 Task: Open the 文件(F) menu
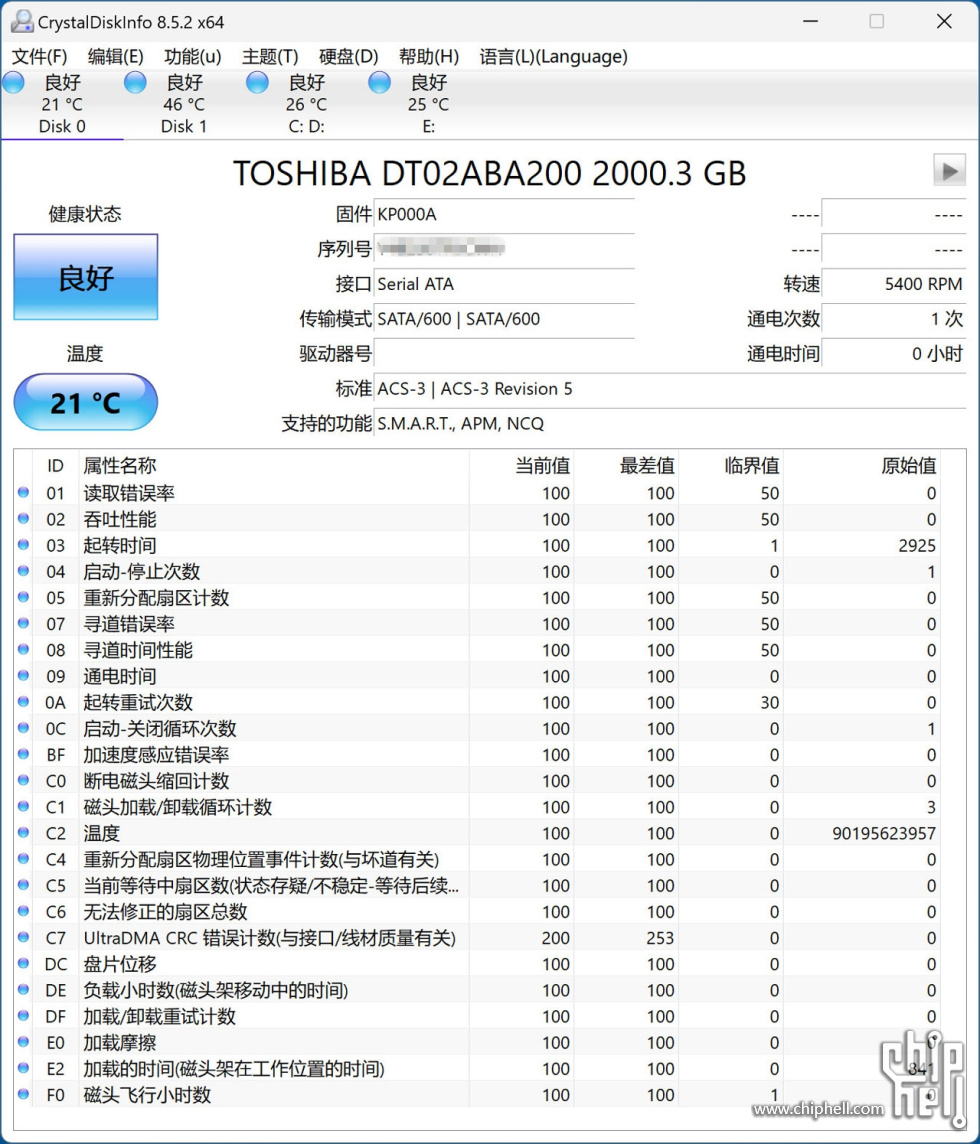tap(39, 56)
